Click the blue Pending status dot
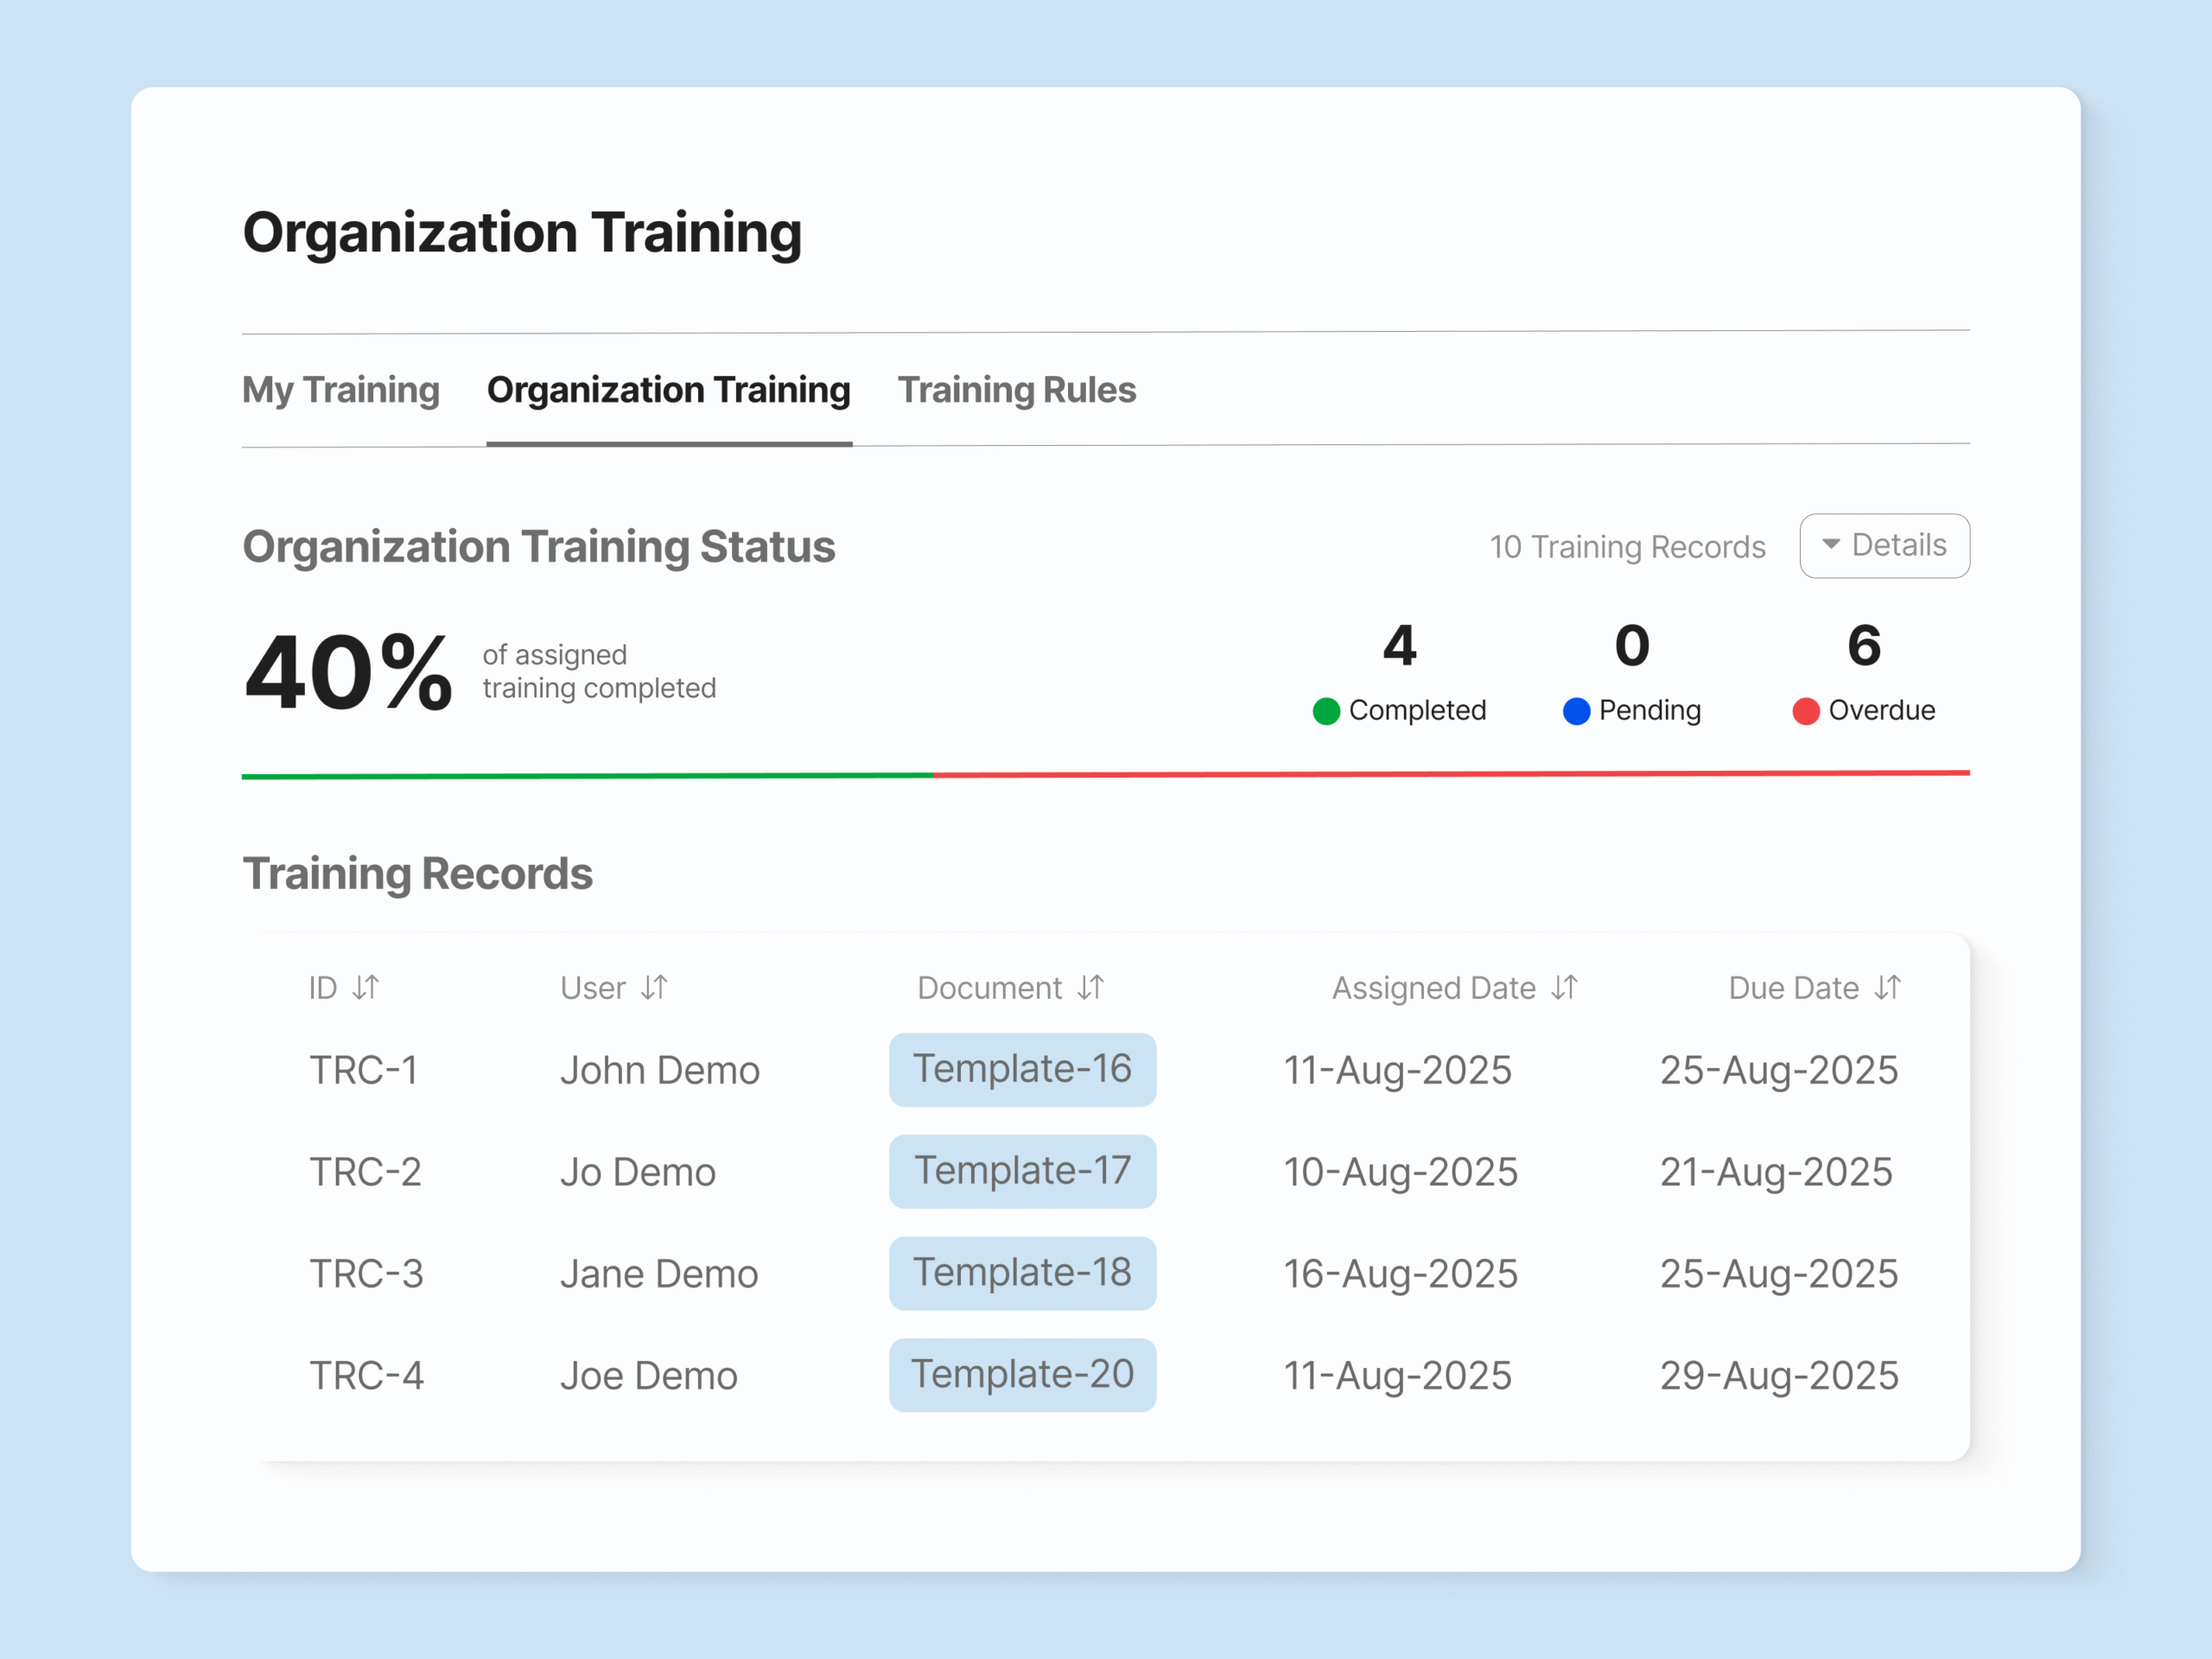 [x=1576, y=711]
